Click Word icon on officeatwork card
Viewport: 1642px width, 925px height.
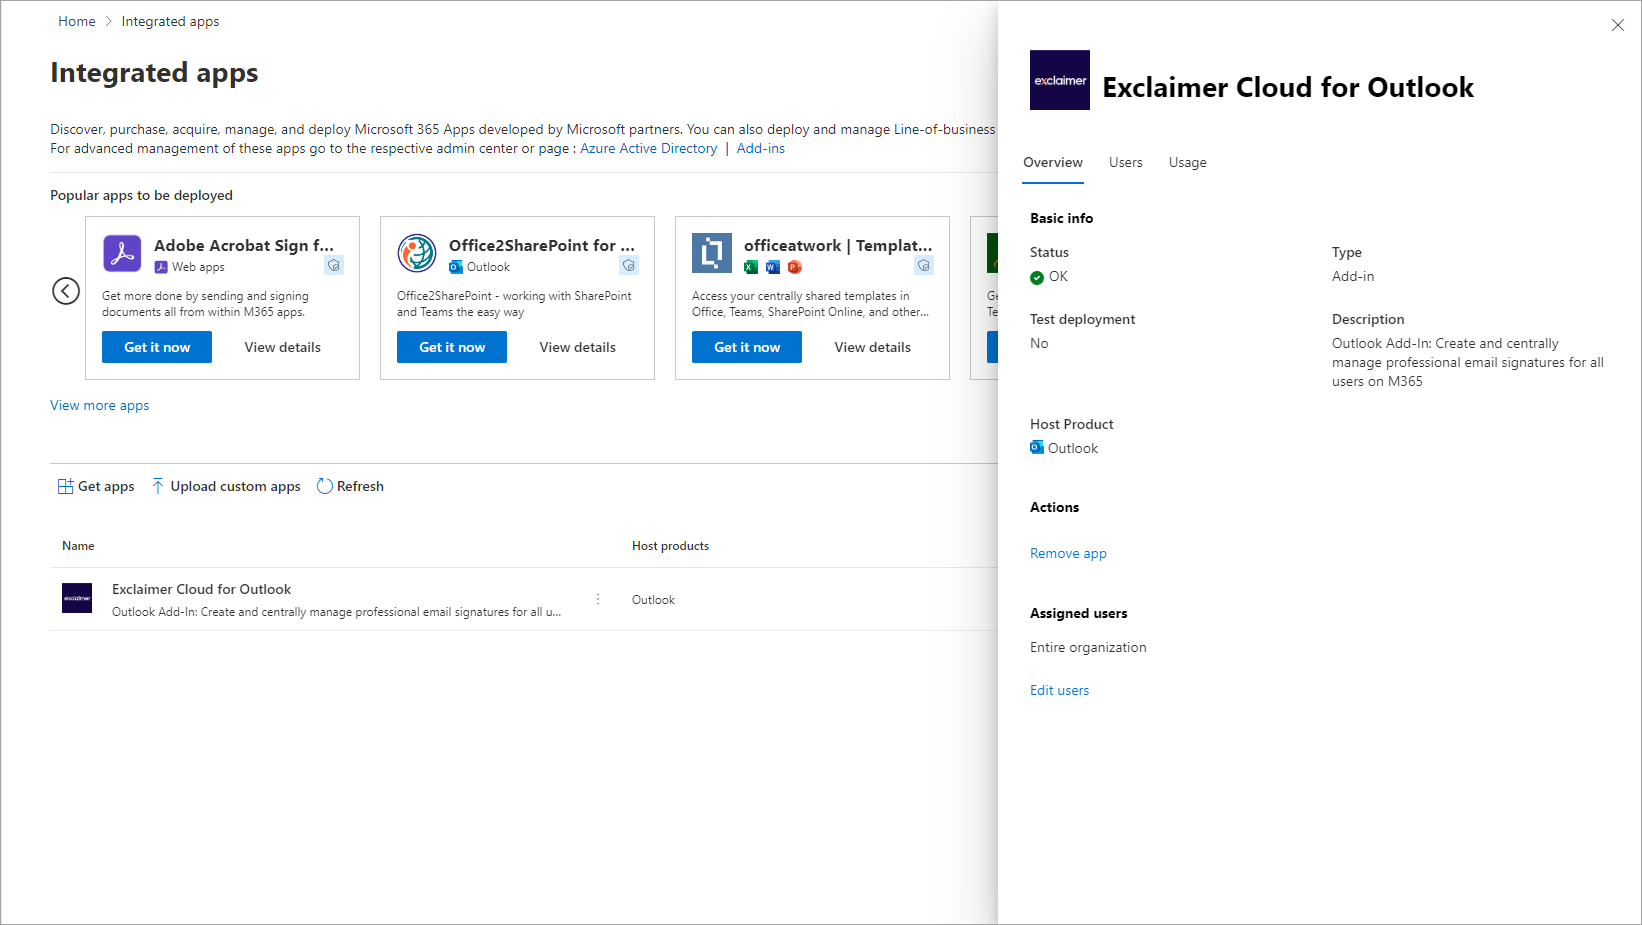tap(772, 267)
